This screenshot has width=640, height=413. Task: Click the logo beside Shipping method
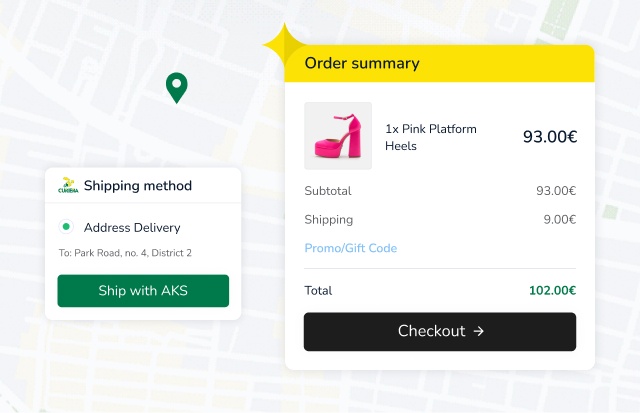click(x=68, y=185)
